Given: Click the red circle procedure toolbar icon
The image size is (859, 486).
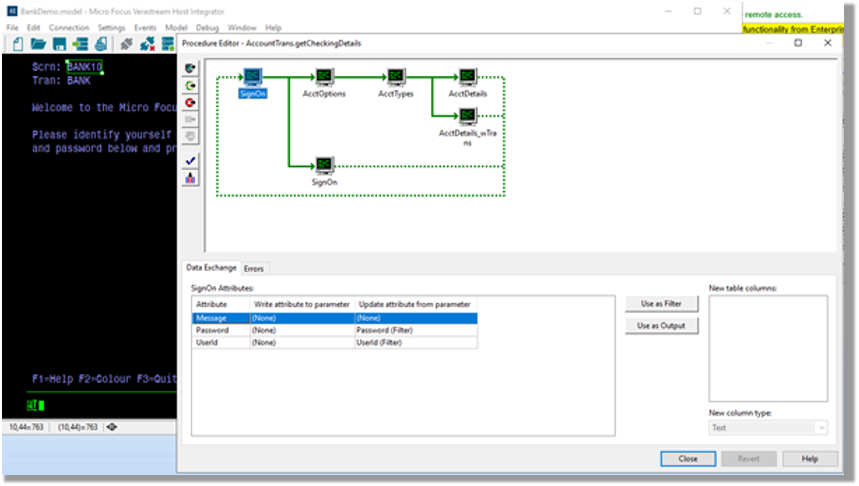Looking at the screenshot, I should tap(190, 102).
